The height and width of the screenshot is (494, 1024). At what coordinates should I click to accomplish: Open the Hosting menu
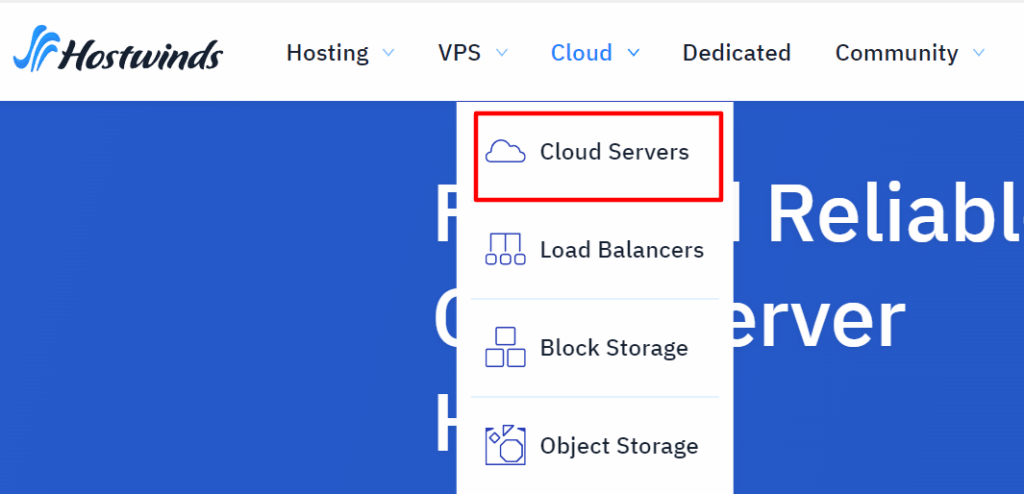[327, 52]
